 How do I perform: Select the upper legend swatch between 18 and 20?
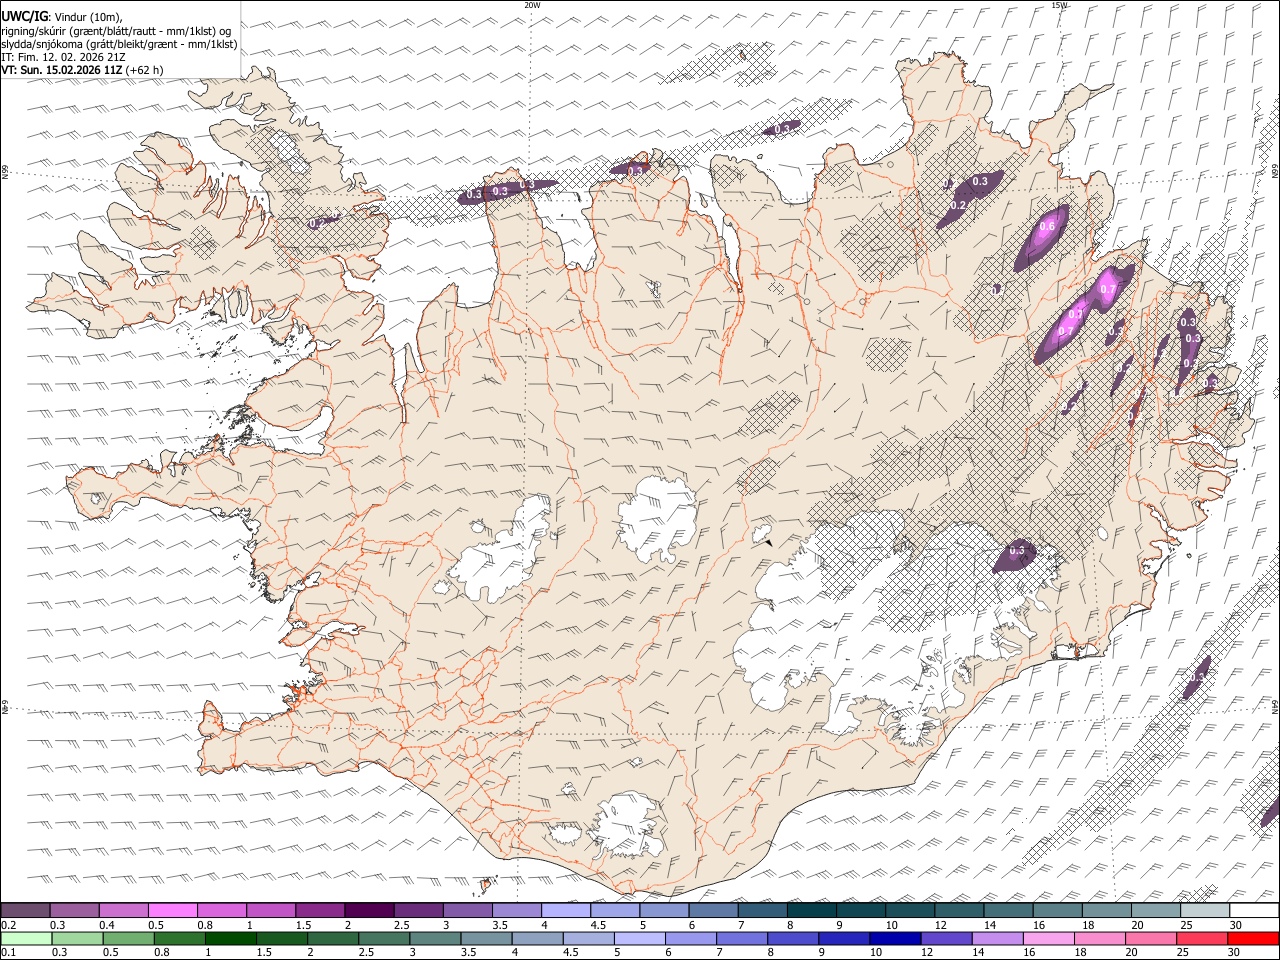[x=1106, y=911]
